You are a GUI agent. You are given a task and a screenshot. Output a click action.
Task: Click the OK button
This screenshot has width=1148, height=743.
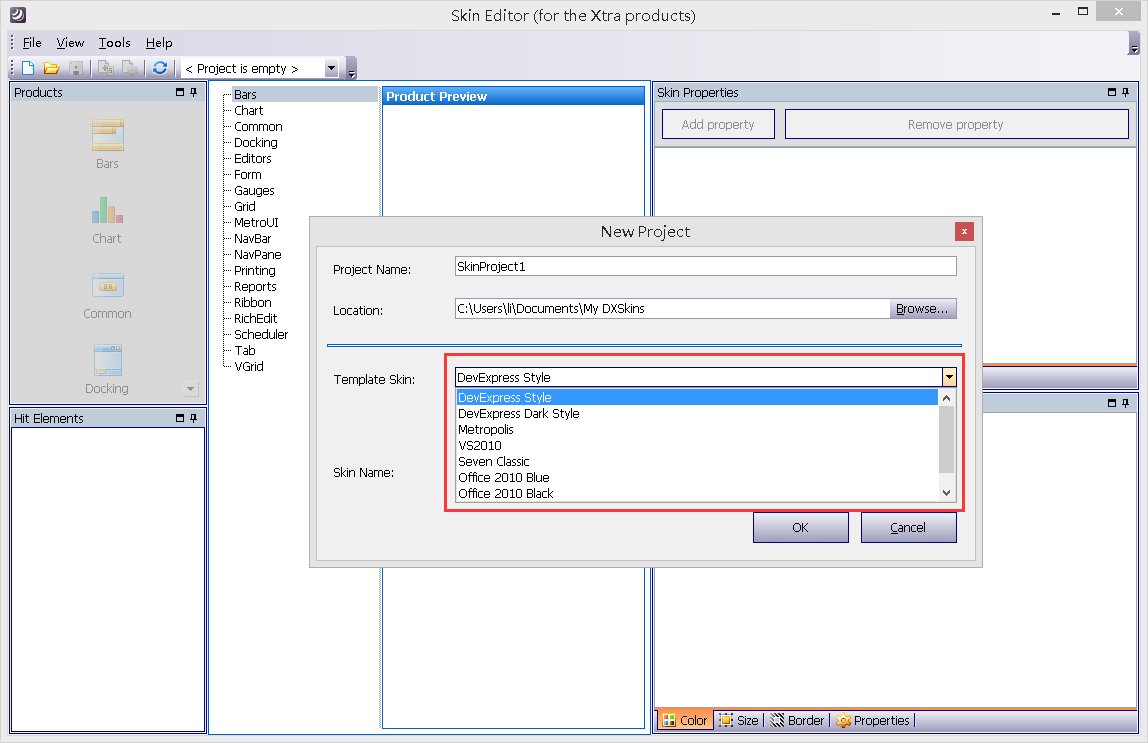(x=800, y=527)
